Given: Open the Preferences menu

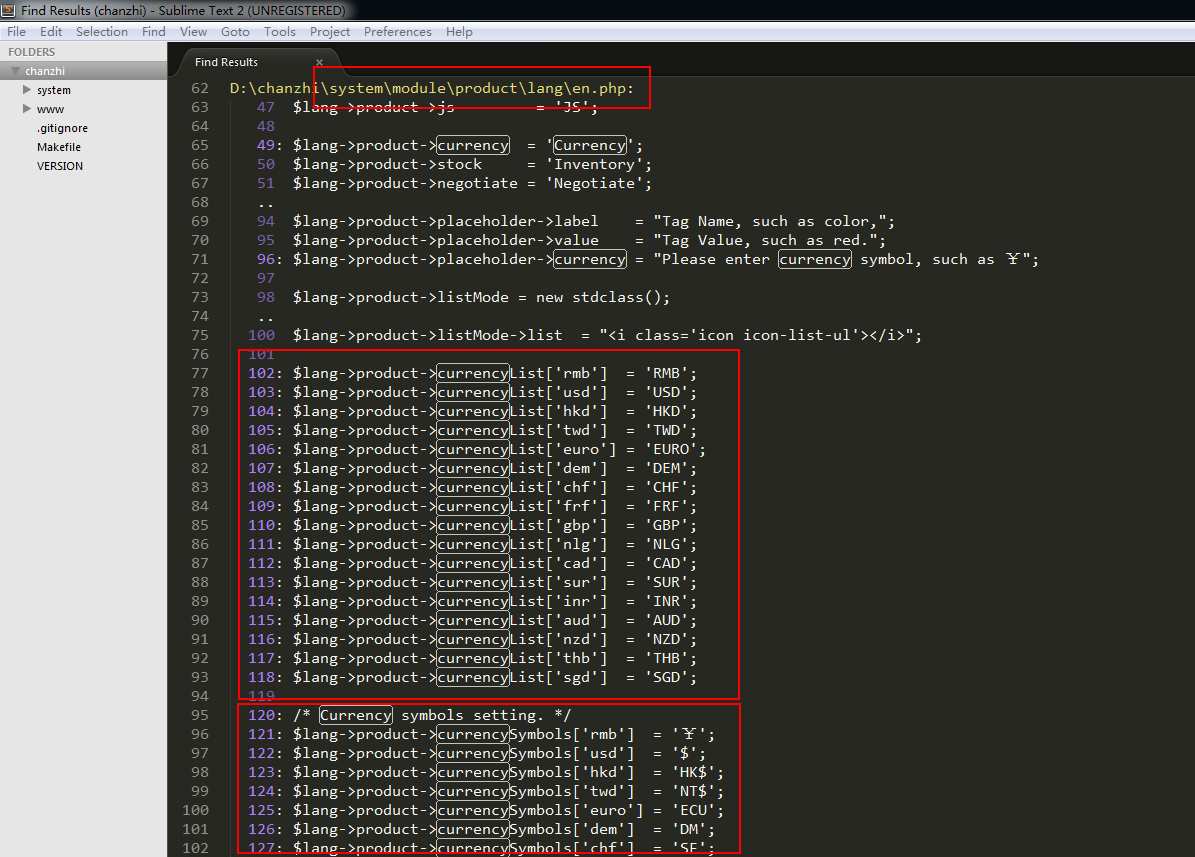Looking at the screenshot, I should [398, 32].
